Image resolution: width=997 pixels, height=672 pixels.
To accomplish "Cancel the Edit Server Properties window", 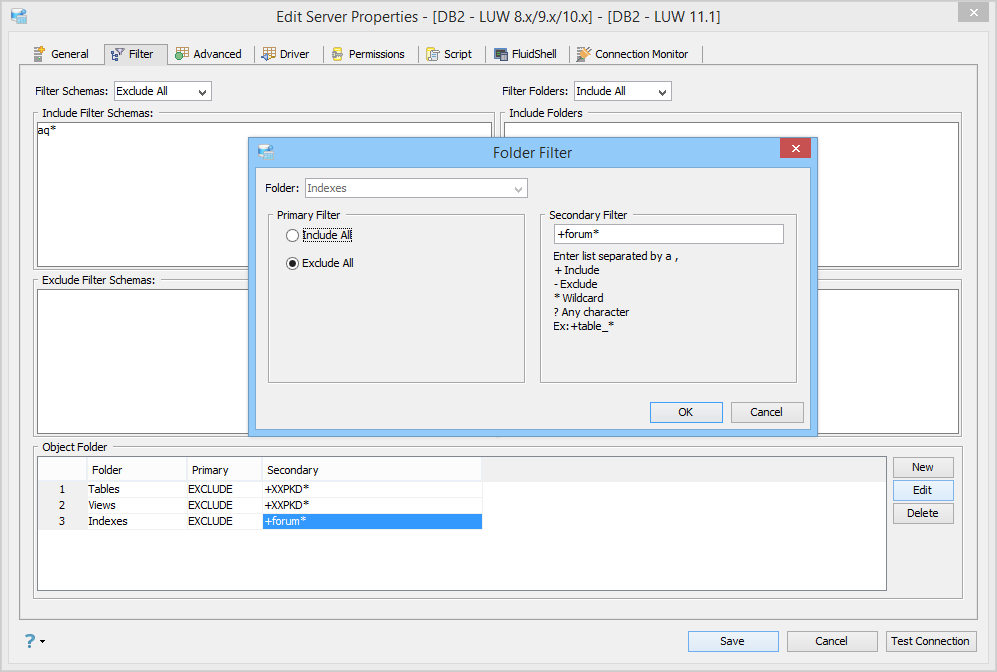I will click(x=832, y=641).
